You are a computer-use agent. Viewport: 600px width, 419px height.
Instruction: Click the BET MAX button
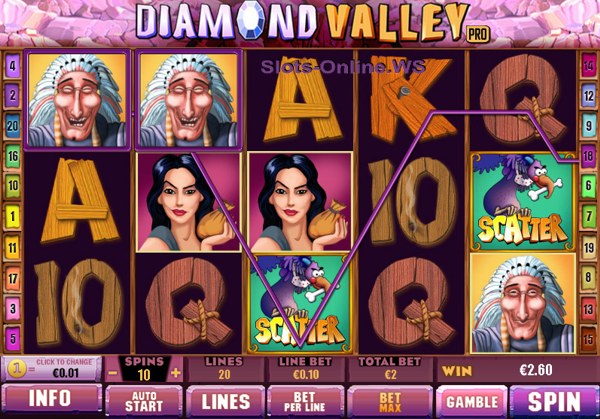tap(390, 401)
